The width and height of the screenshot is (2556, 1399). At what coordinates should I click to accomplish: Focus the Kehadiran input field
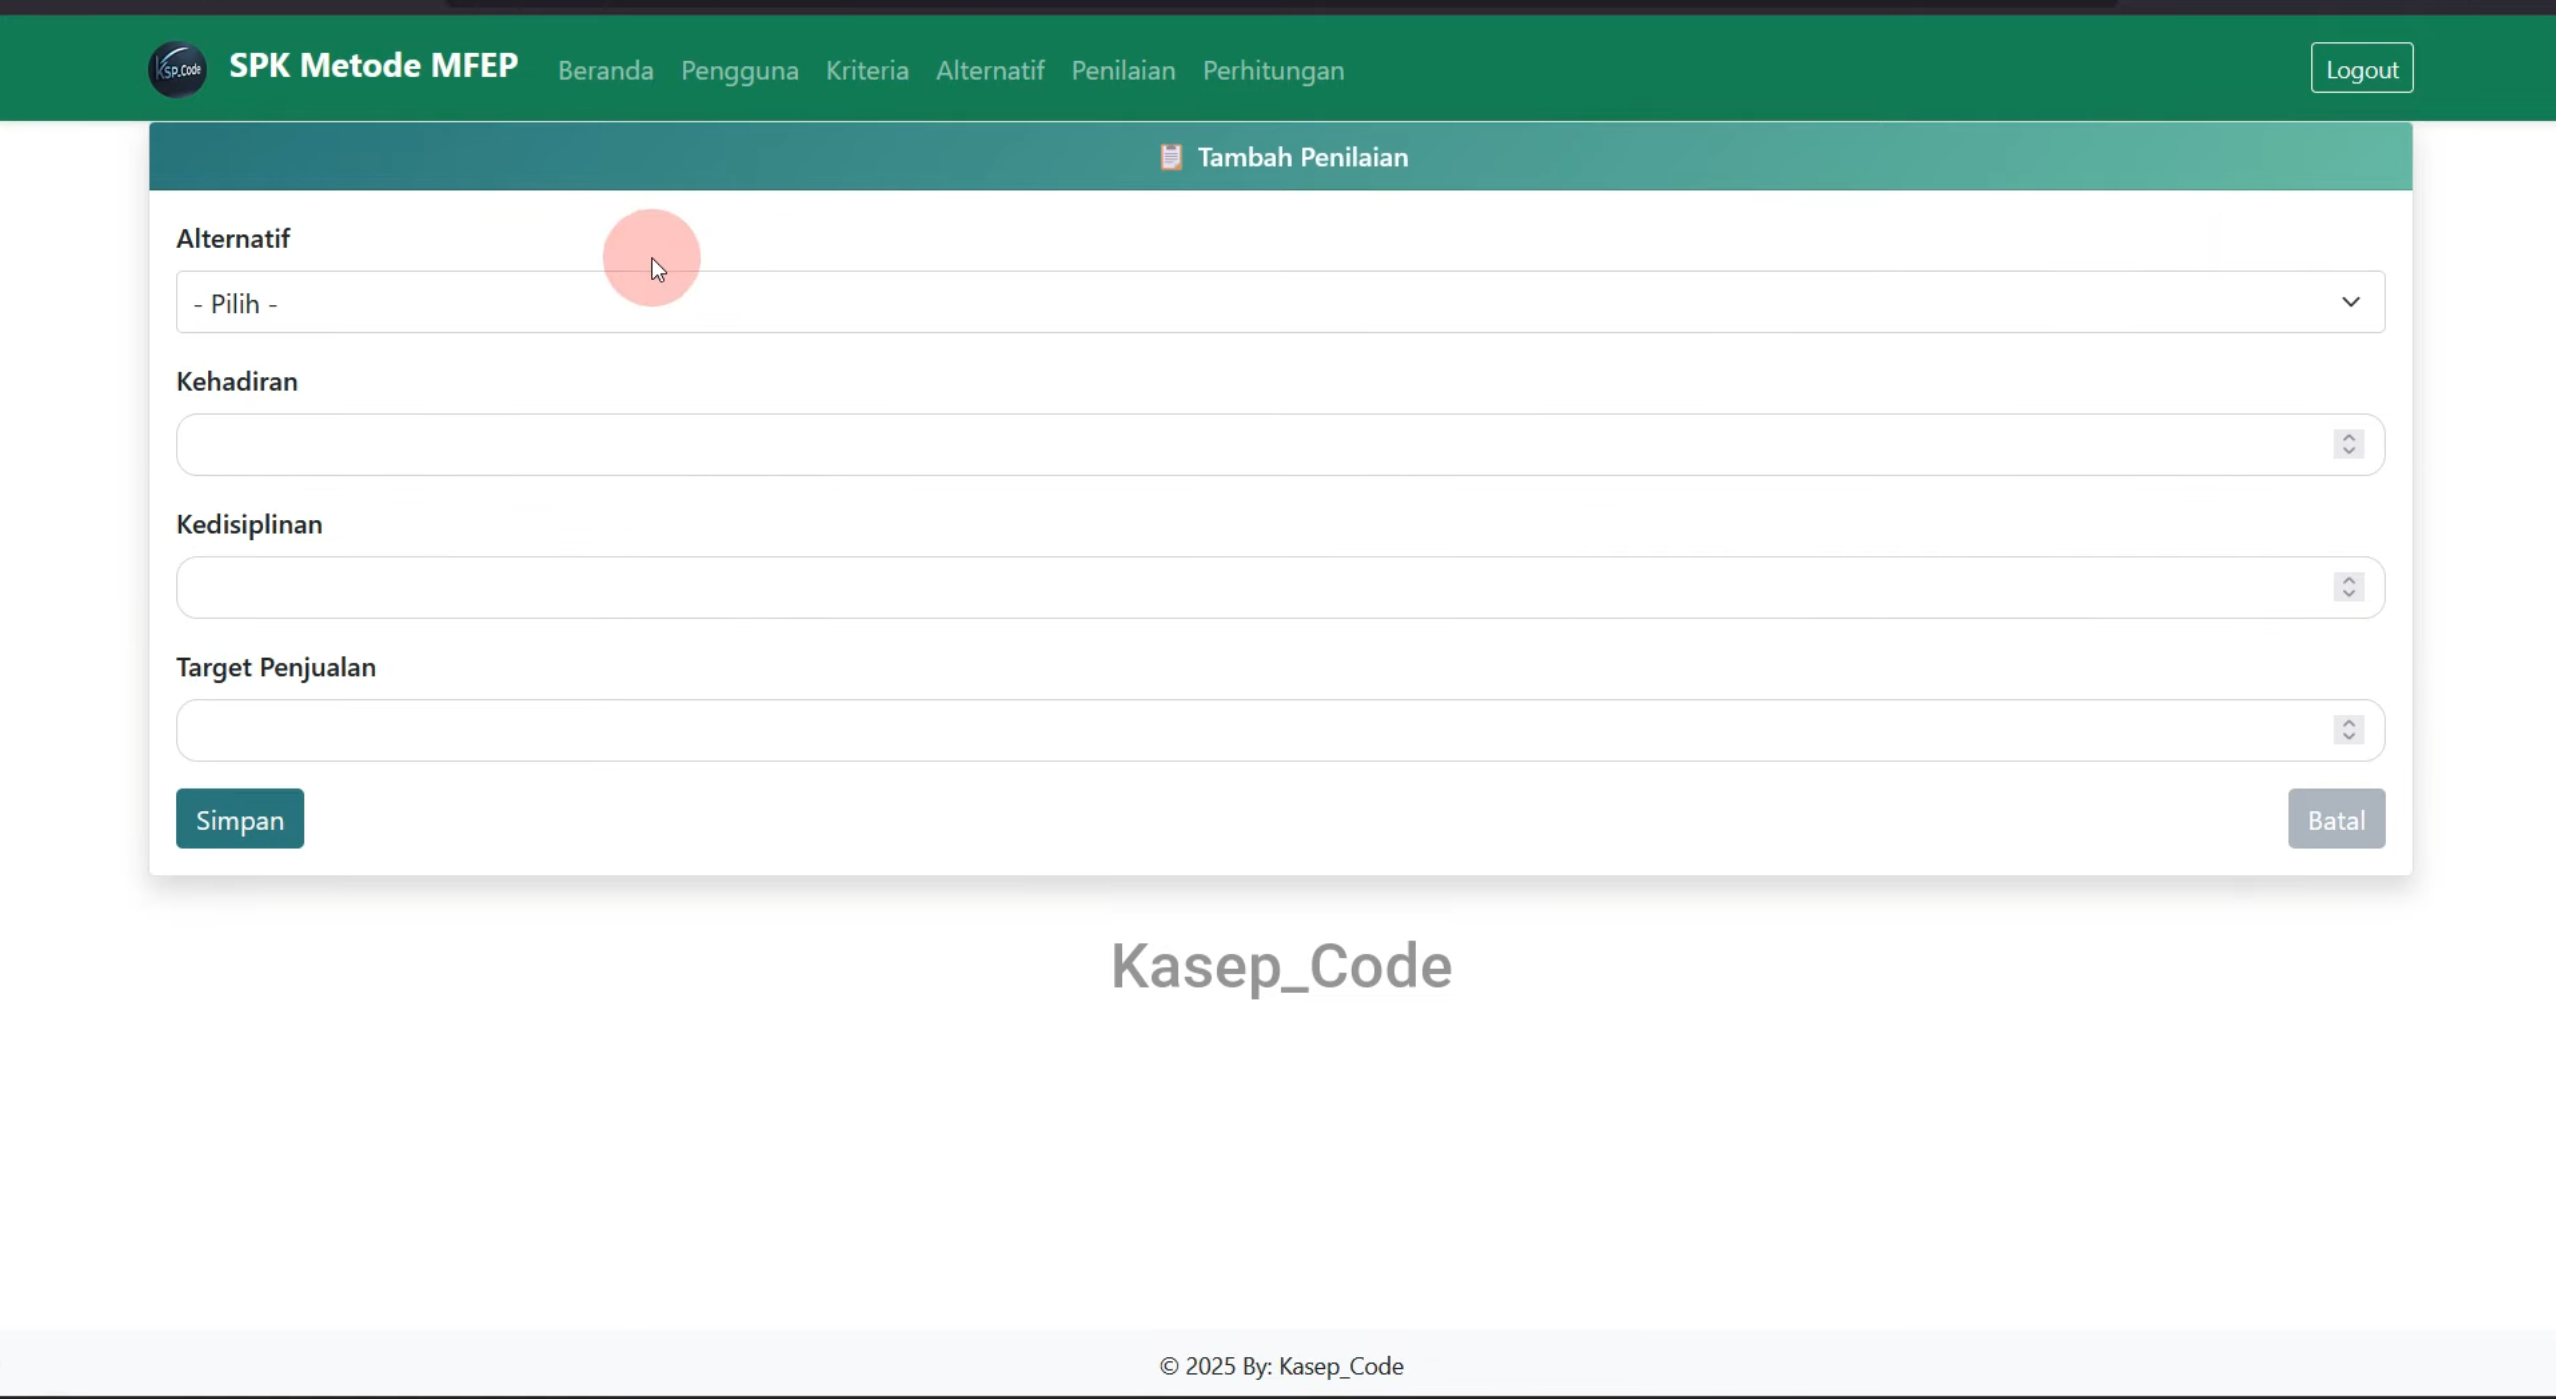1280,445
